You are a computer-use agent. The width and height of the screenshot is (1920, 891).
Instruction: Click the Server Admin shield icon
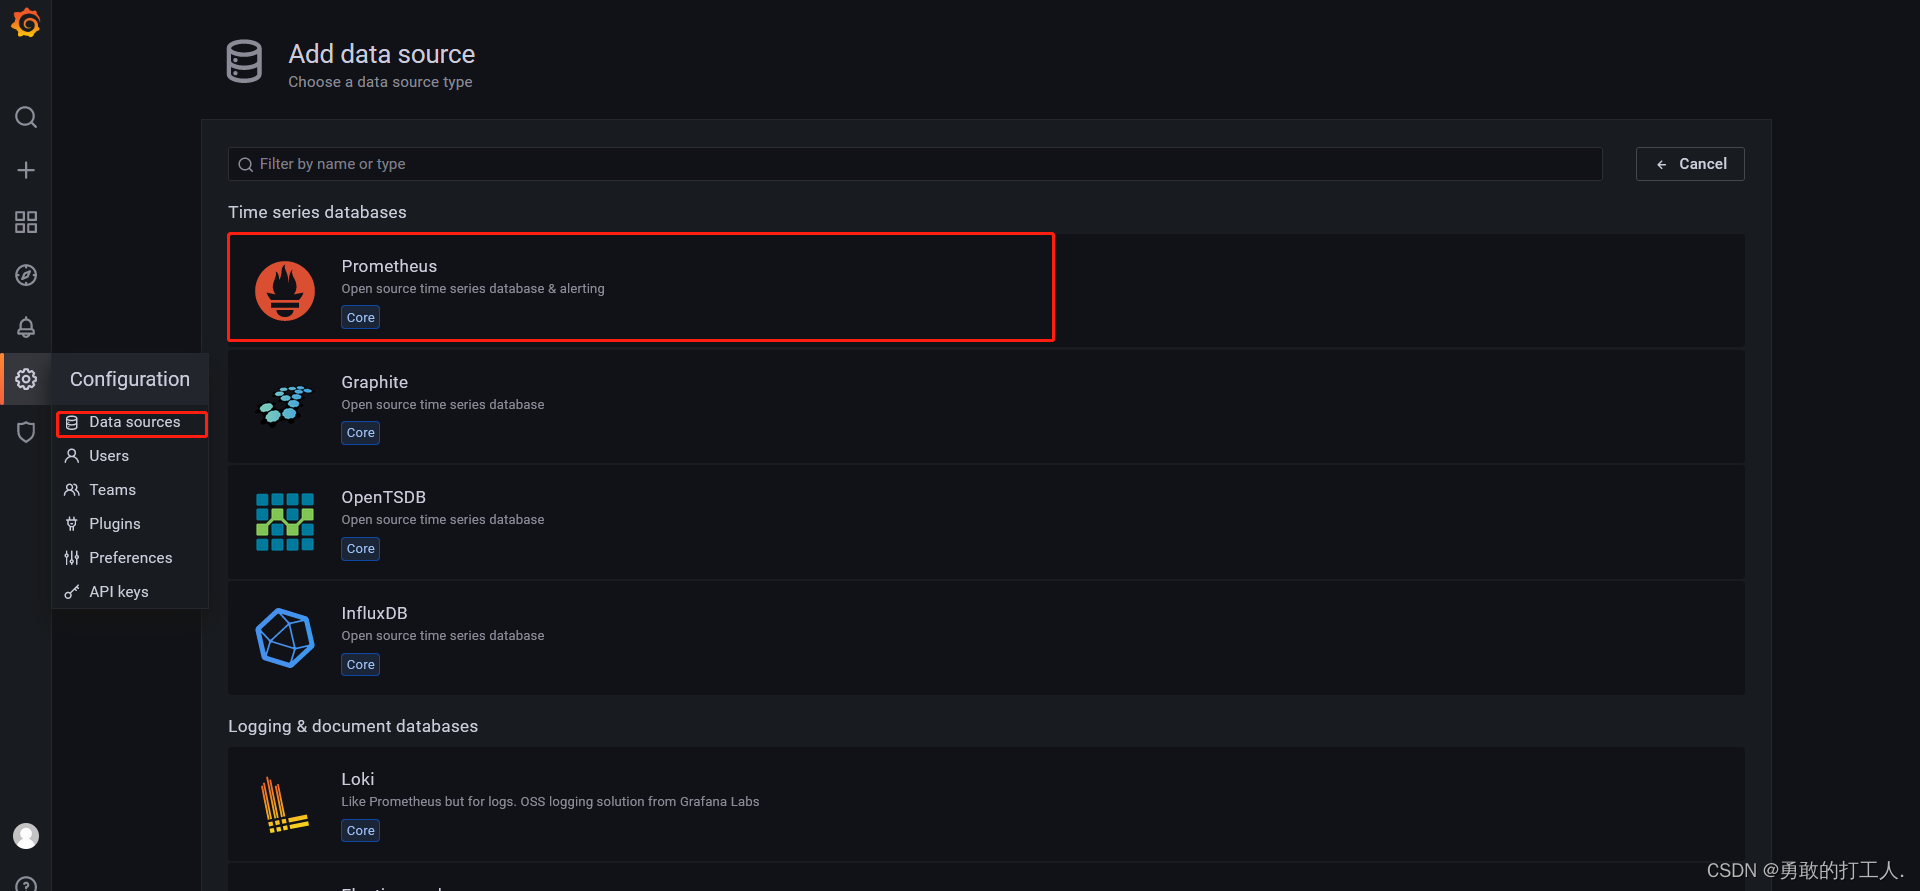point(26,431)
